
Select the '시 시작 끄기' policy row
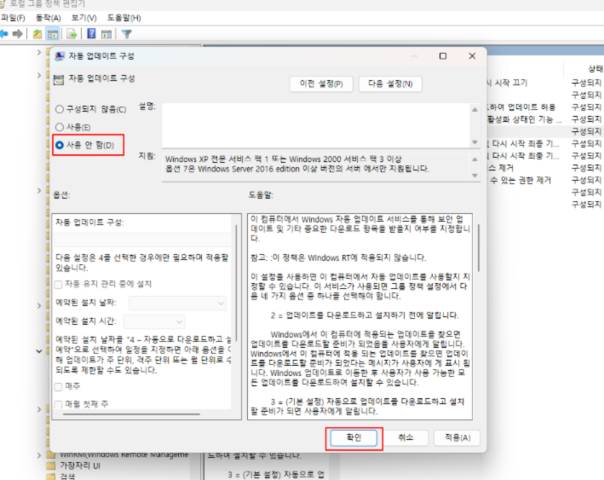click(x=508, y=83)
